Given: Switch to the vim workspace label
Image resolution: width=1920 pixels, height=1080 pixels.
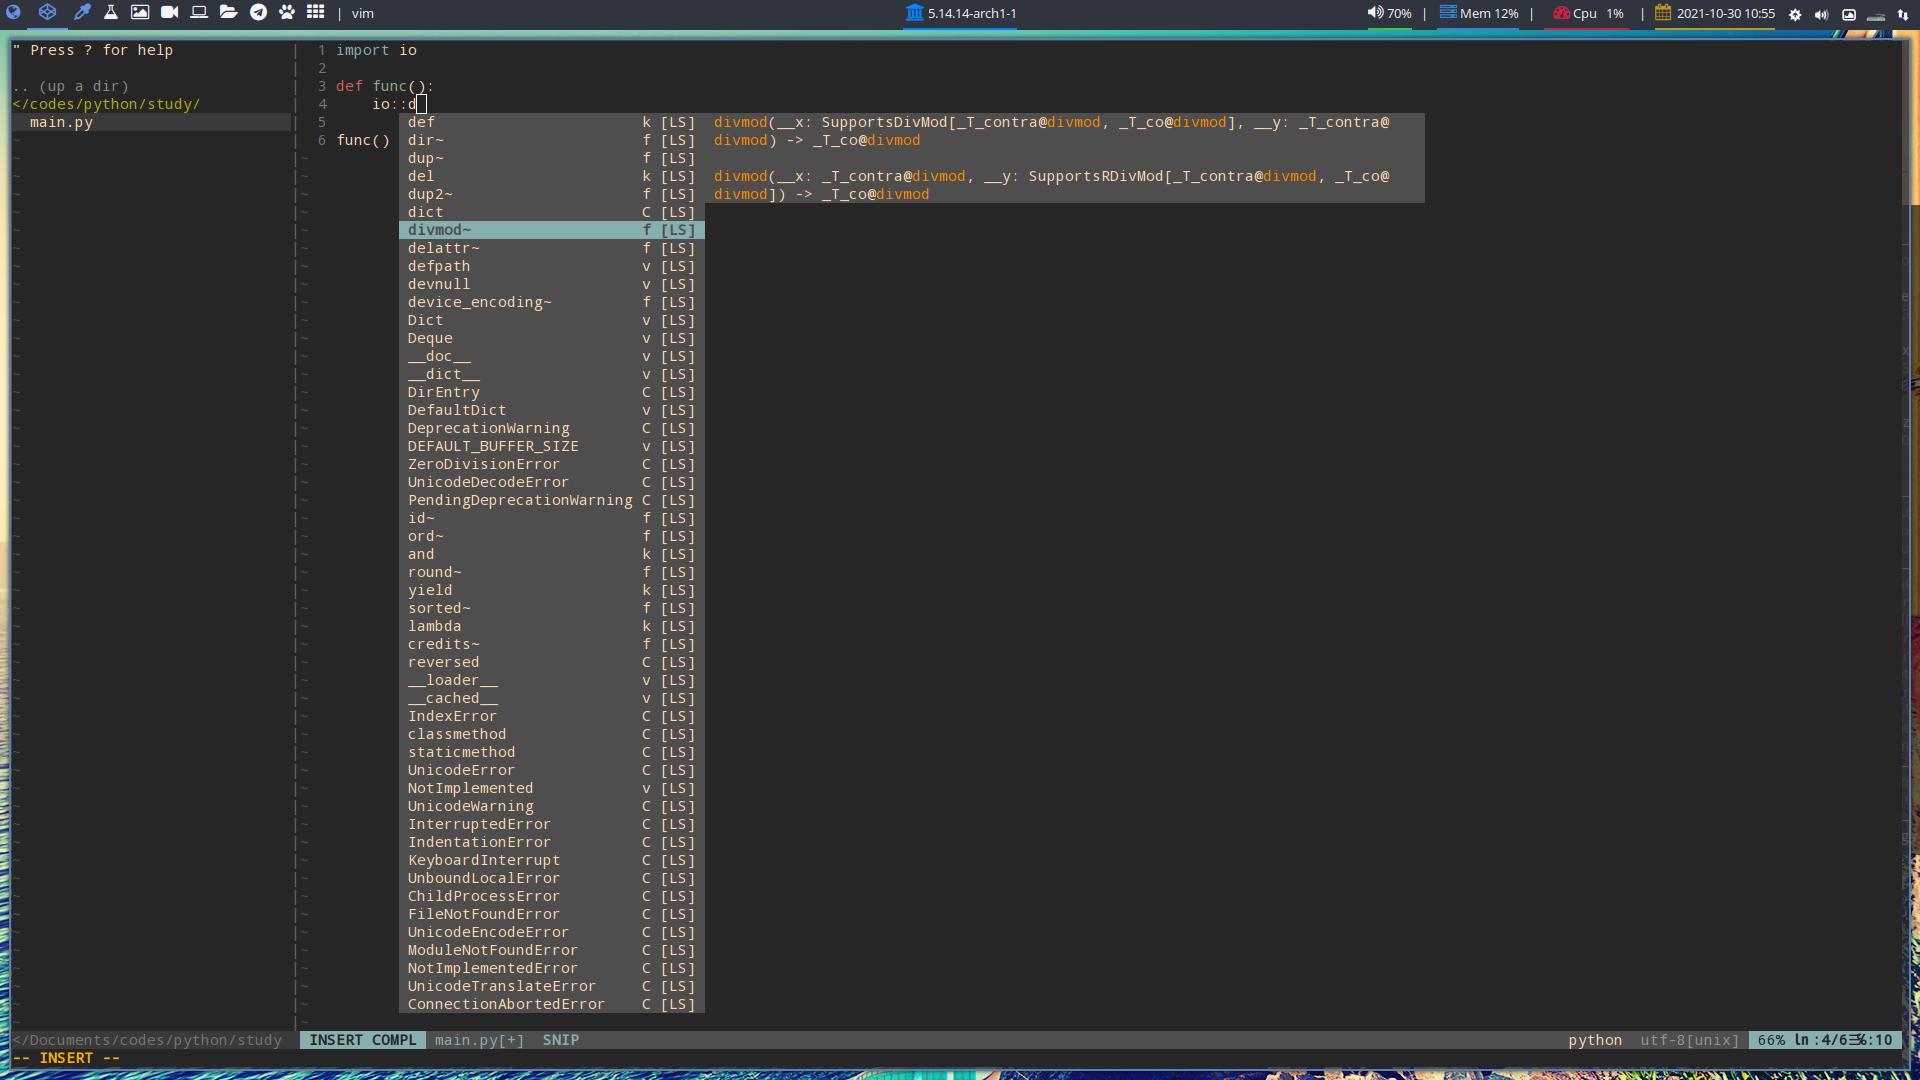Looking at the screenshot, I should click(x=362, y=13).
